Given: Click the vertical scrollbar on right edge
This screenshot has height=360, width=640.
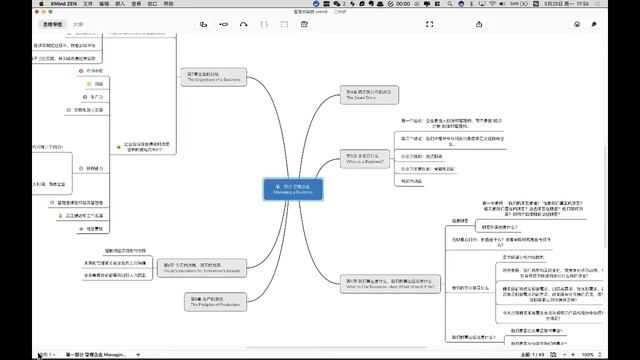Looking at the screenshot, I should (x=605, y=196).
